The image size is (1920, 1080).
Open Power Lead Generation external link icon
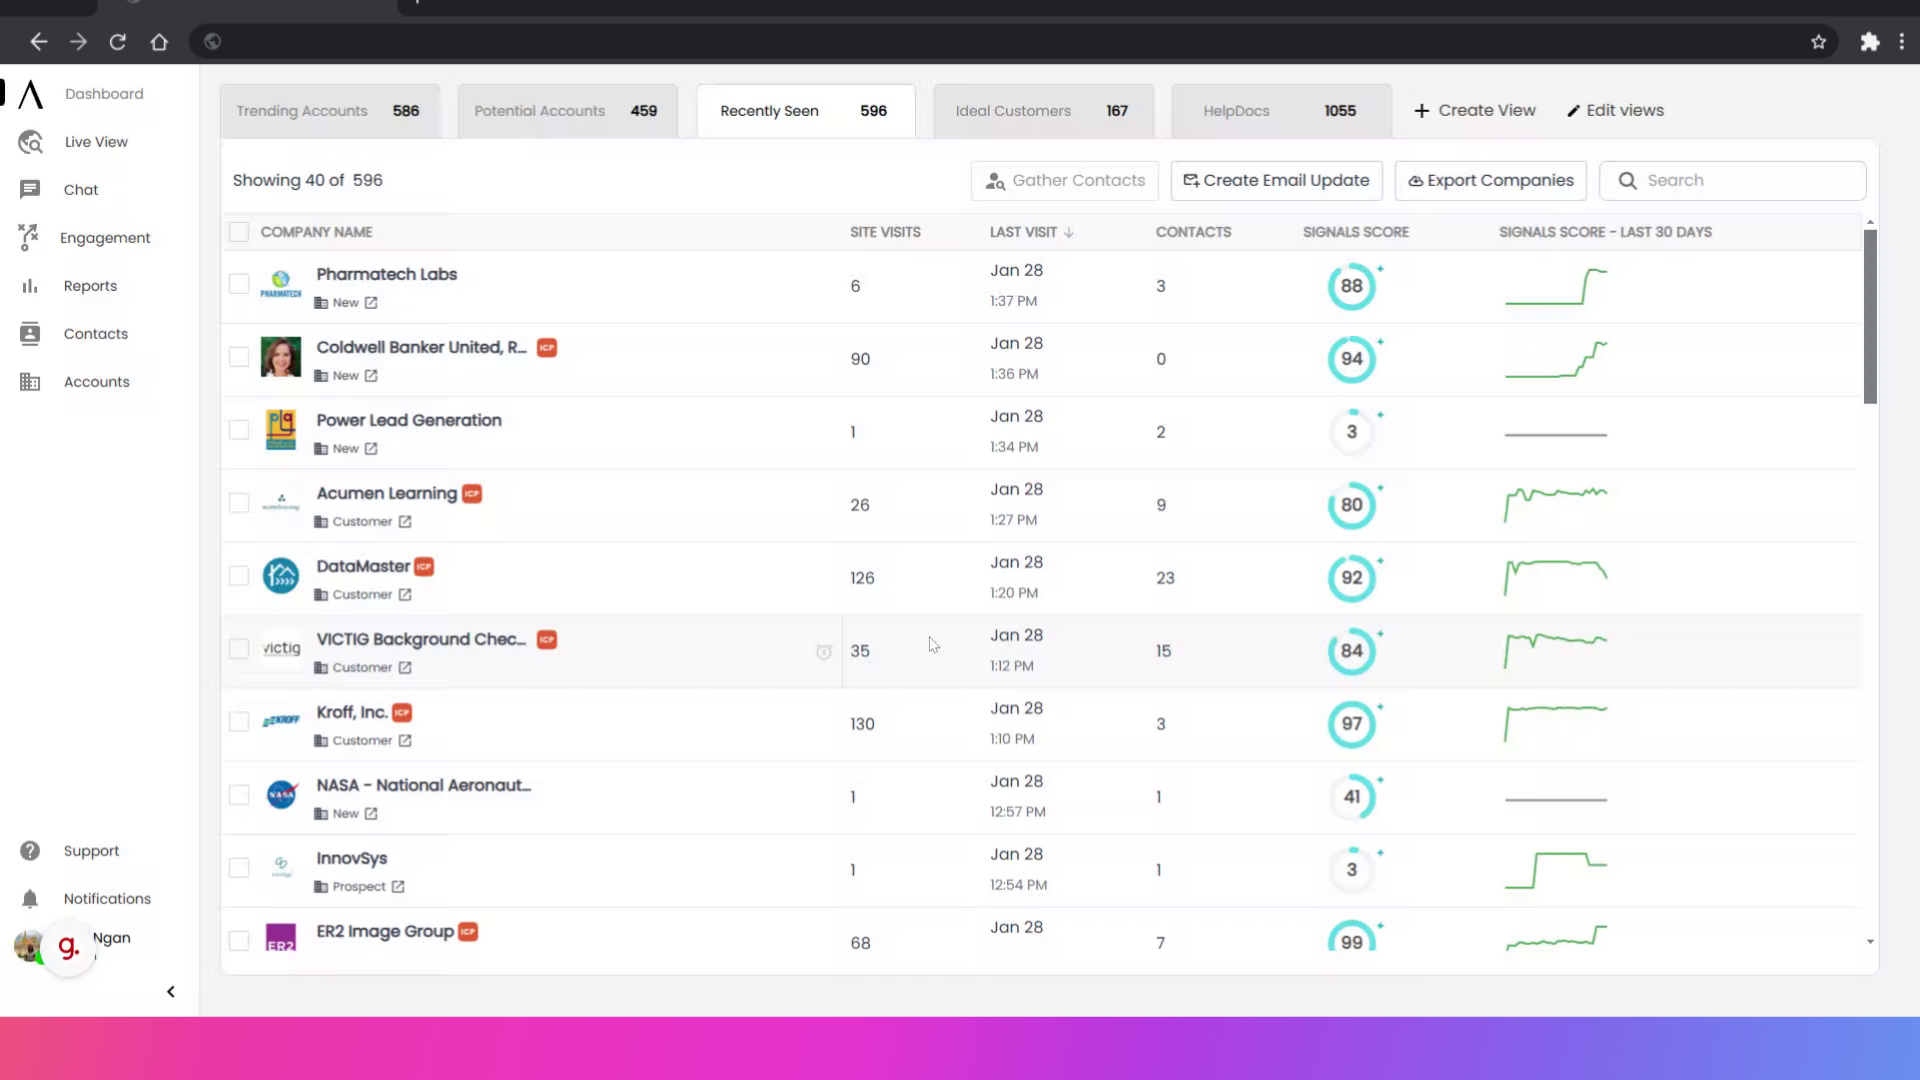[x=371, y=449]
